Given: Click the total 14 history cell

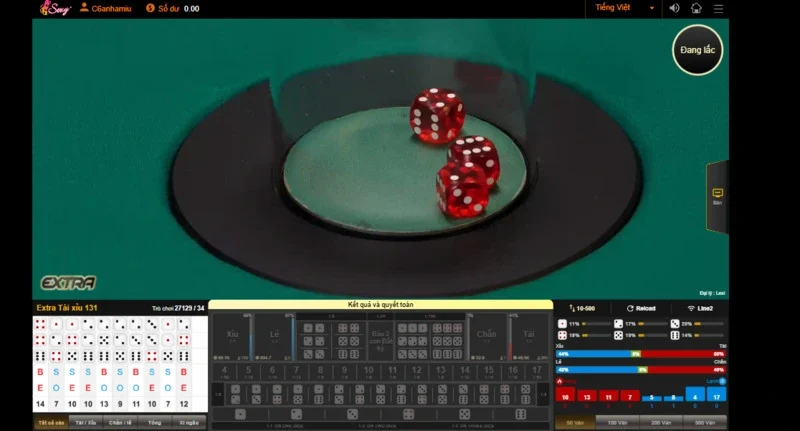Looking at the screenshot, I should point(40,404).
